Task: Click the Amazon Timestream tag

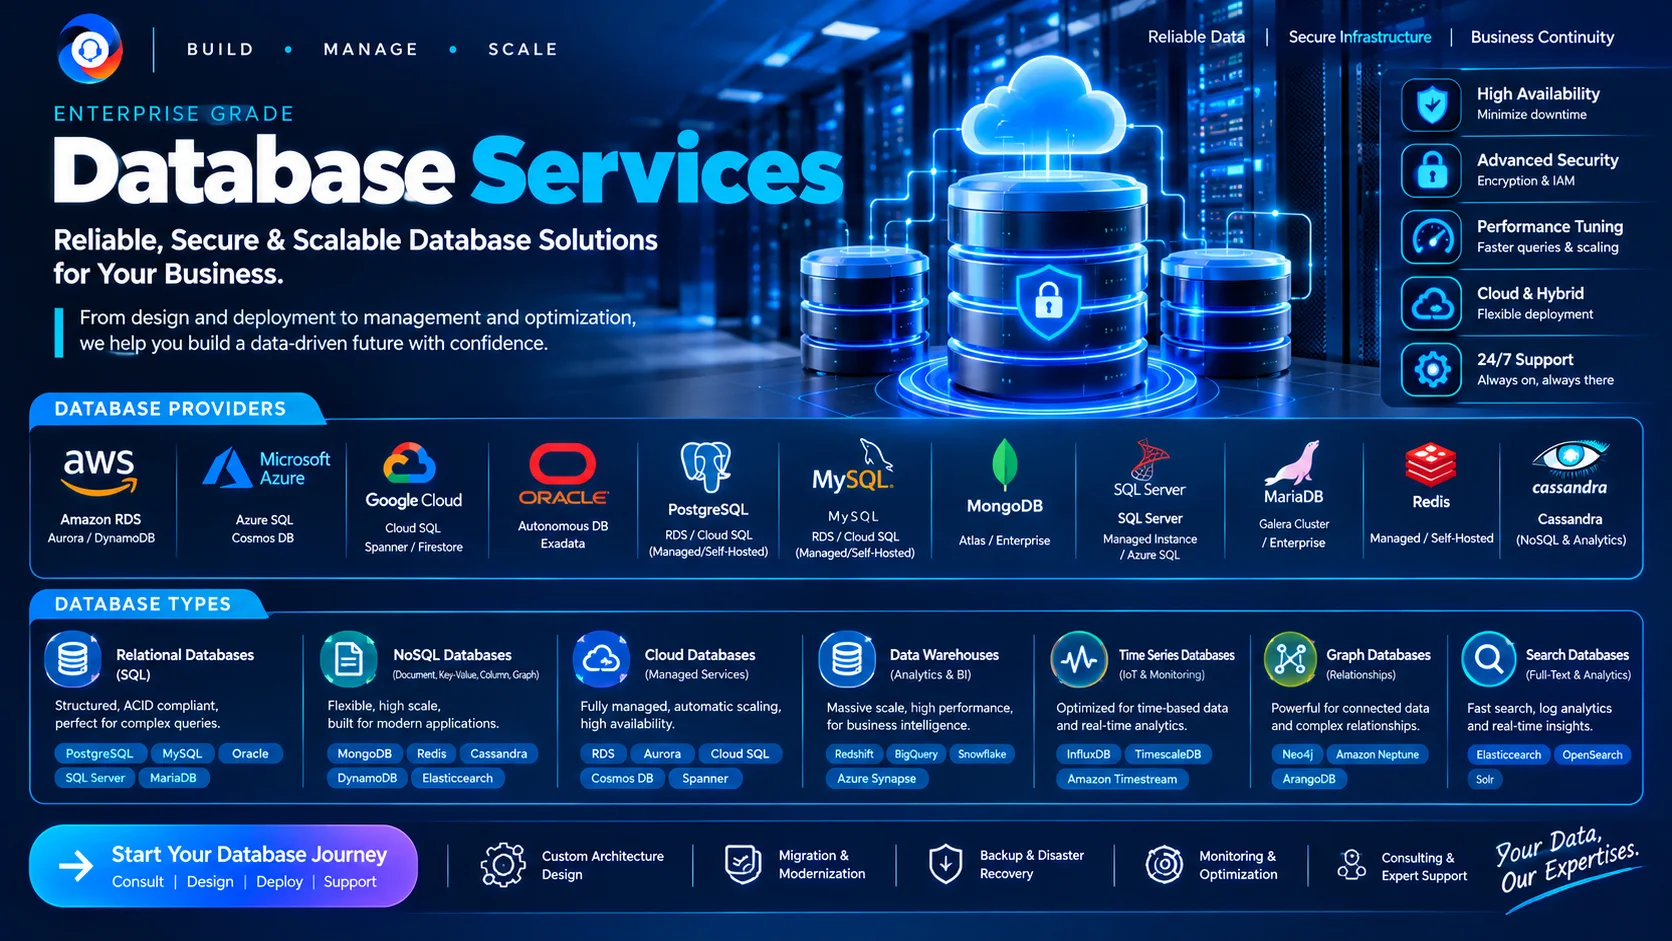Action: point(1122,779)
